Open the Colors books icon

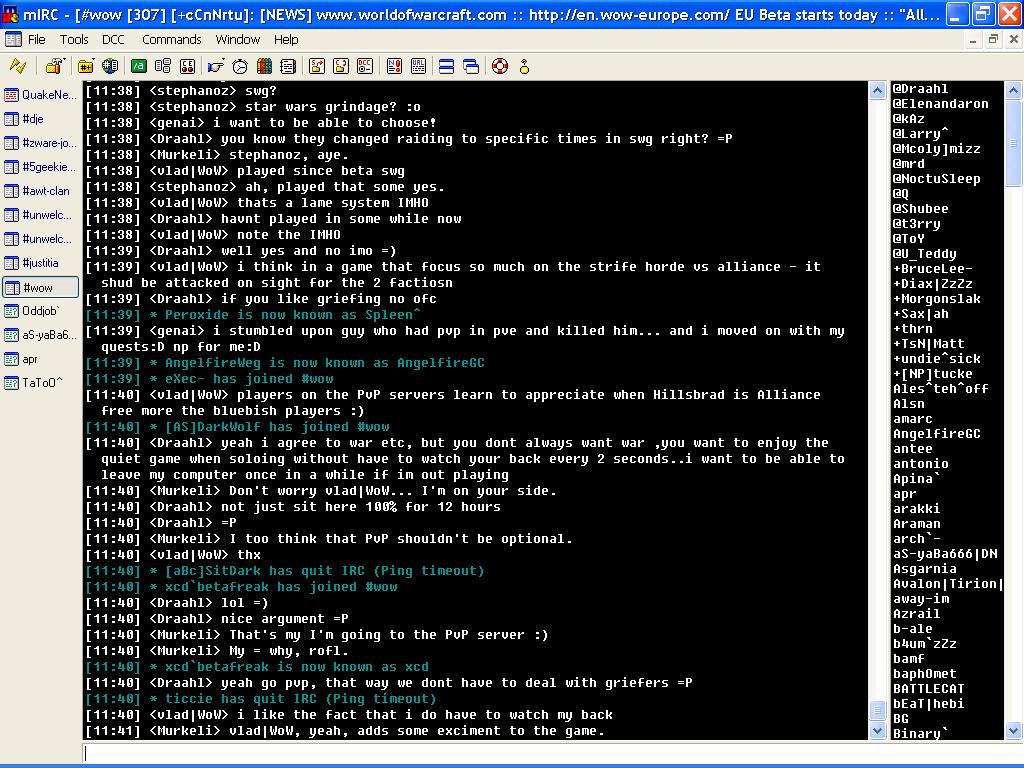264,66
